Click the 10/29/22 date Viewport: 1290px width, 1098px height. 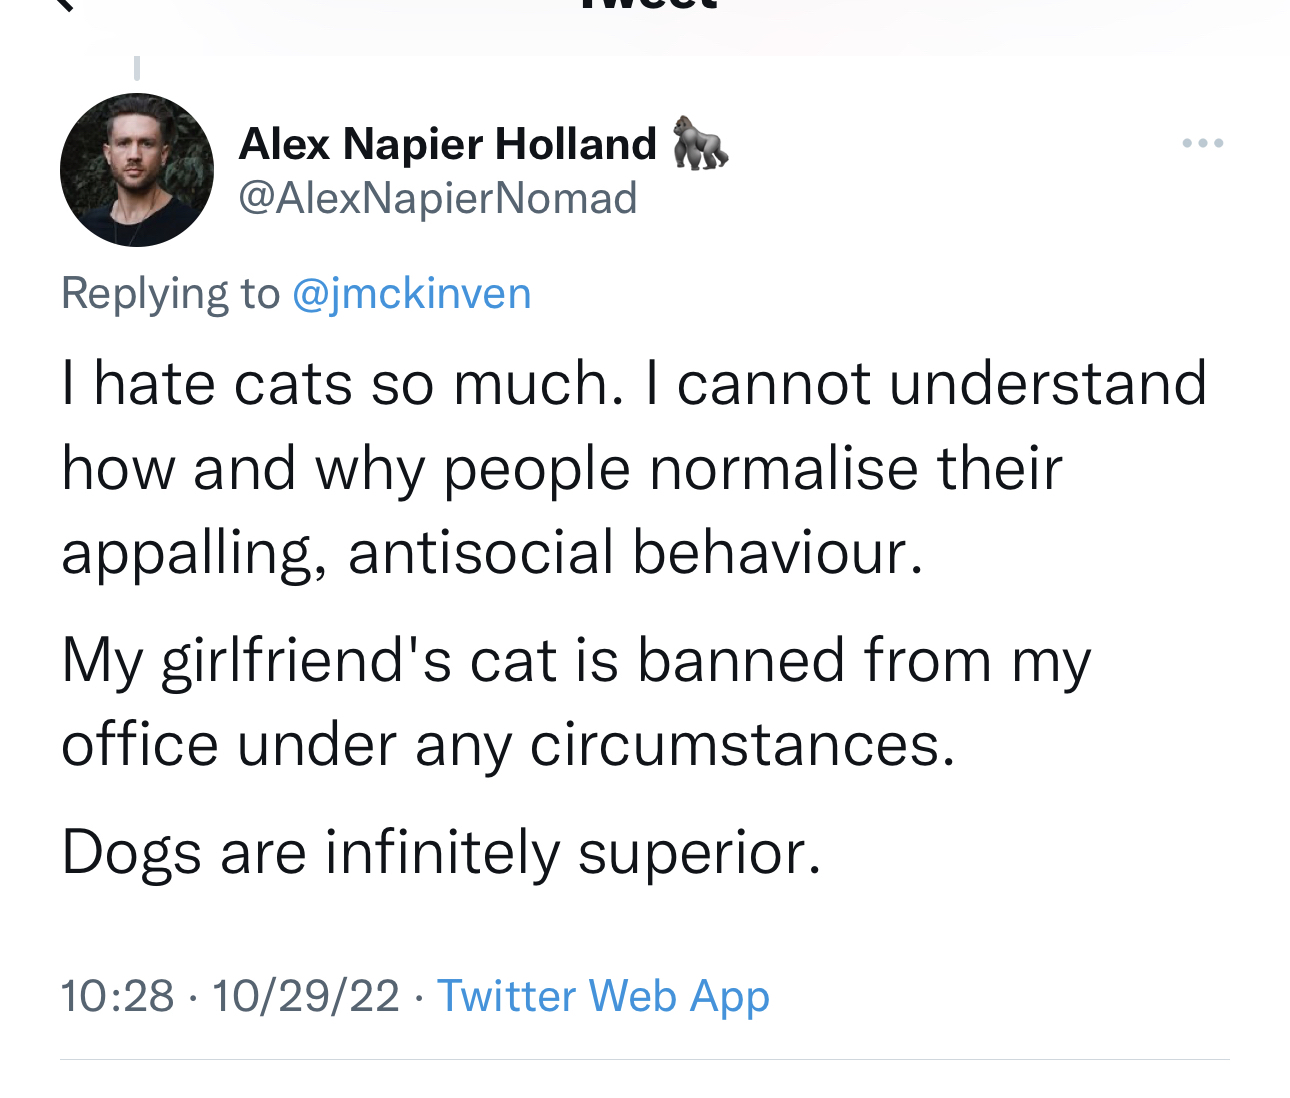click(305, 996)
